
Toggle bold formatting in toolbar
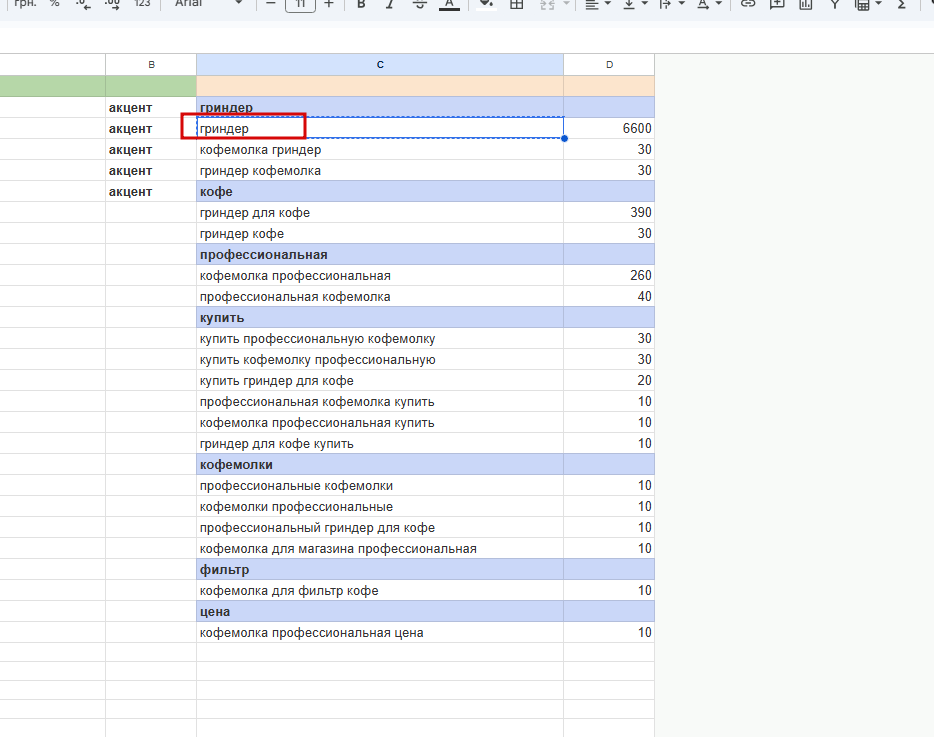(360, 4)
